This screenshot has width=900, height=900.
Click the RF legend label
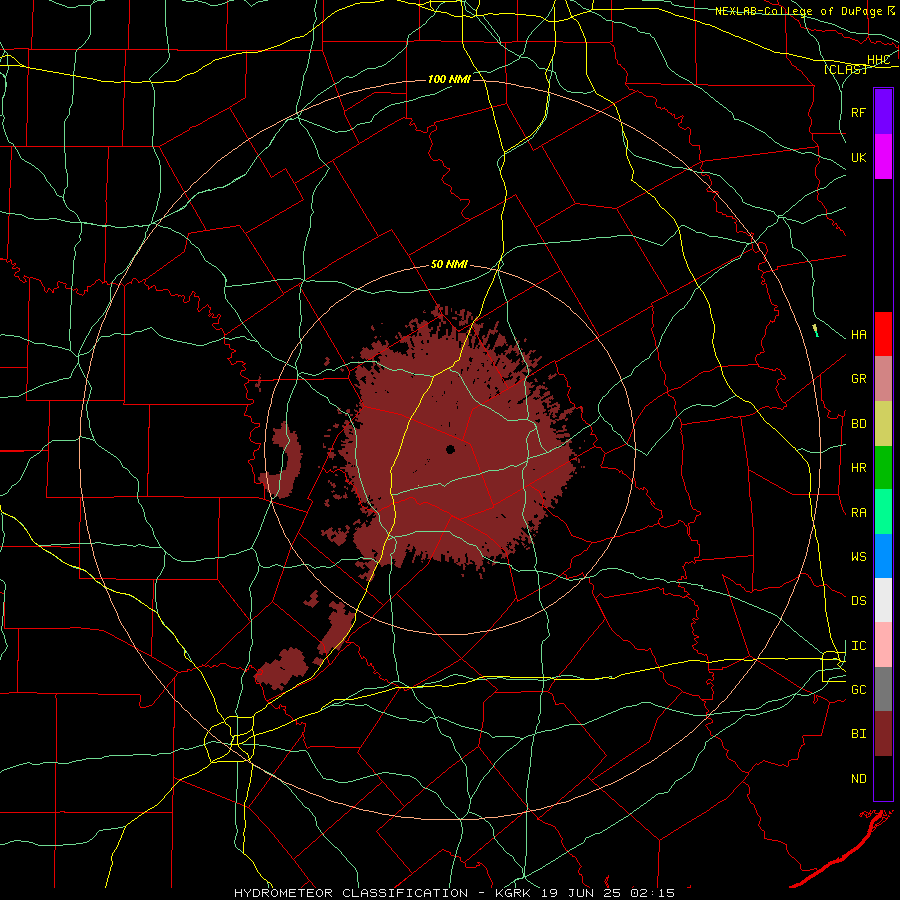tap(858, 112)
